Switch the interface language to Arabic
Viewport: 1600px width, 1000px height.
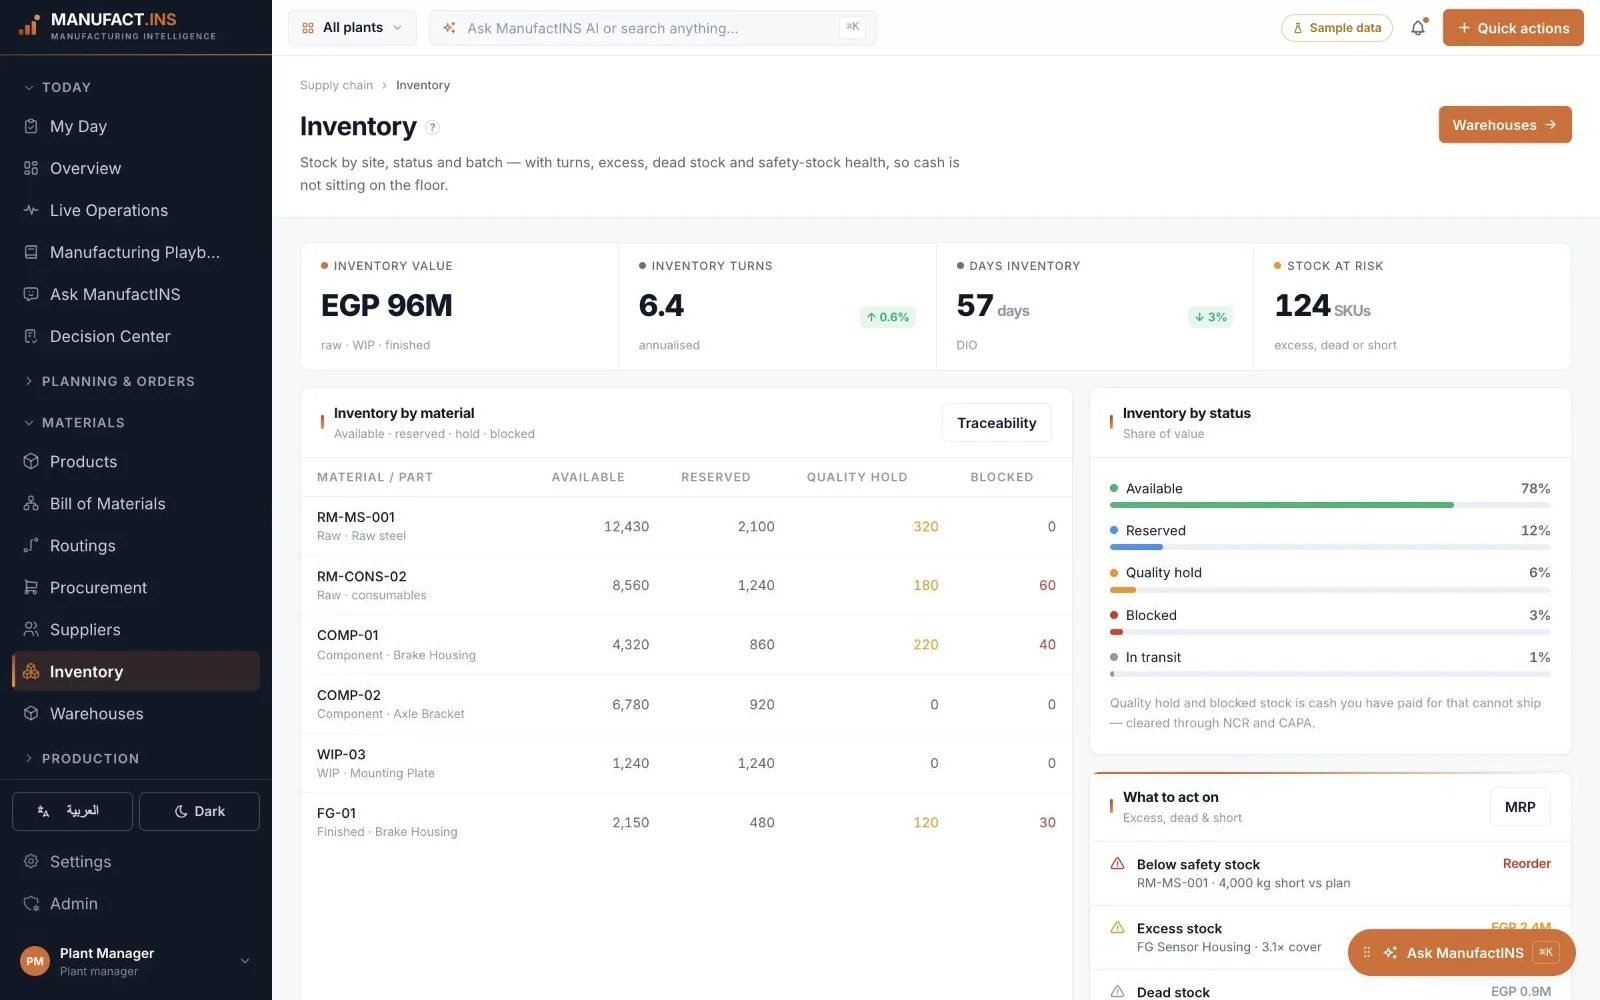click(x=72, y=811)
